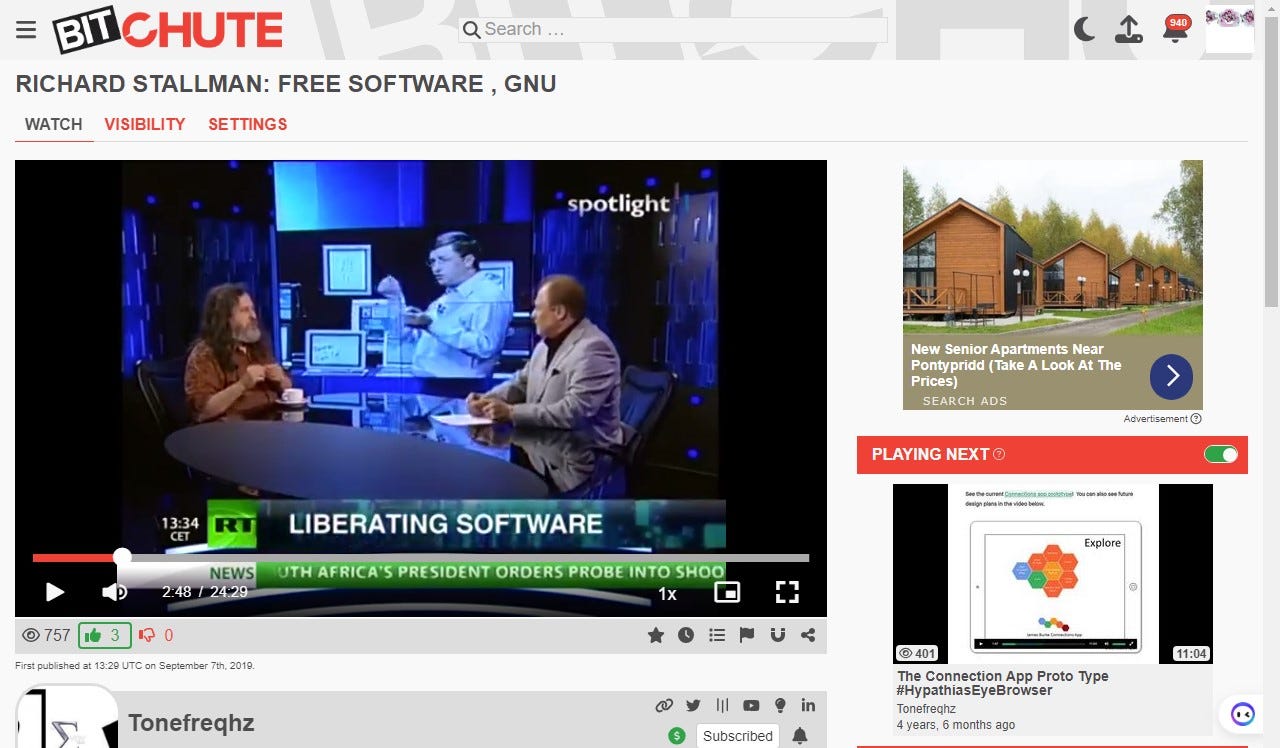The height and width of the screenshot is (748, 1280).
Task: Switch to the WATCH tab
Action: (x=54, y=124)
